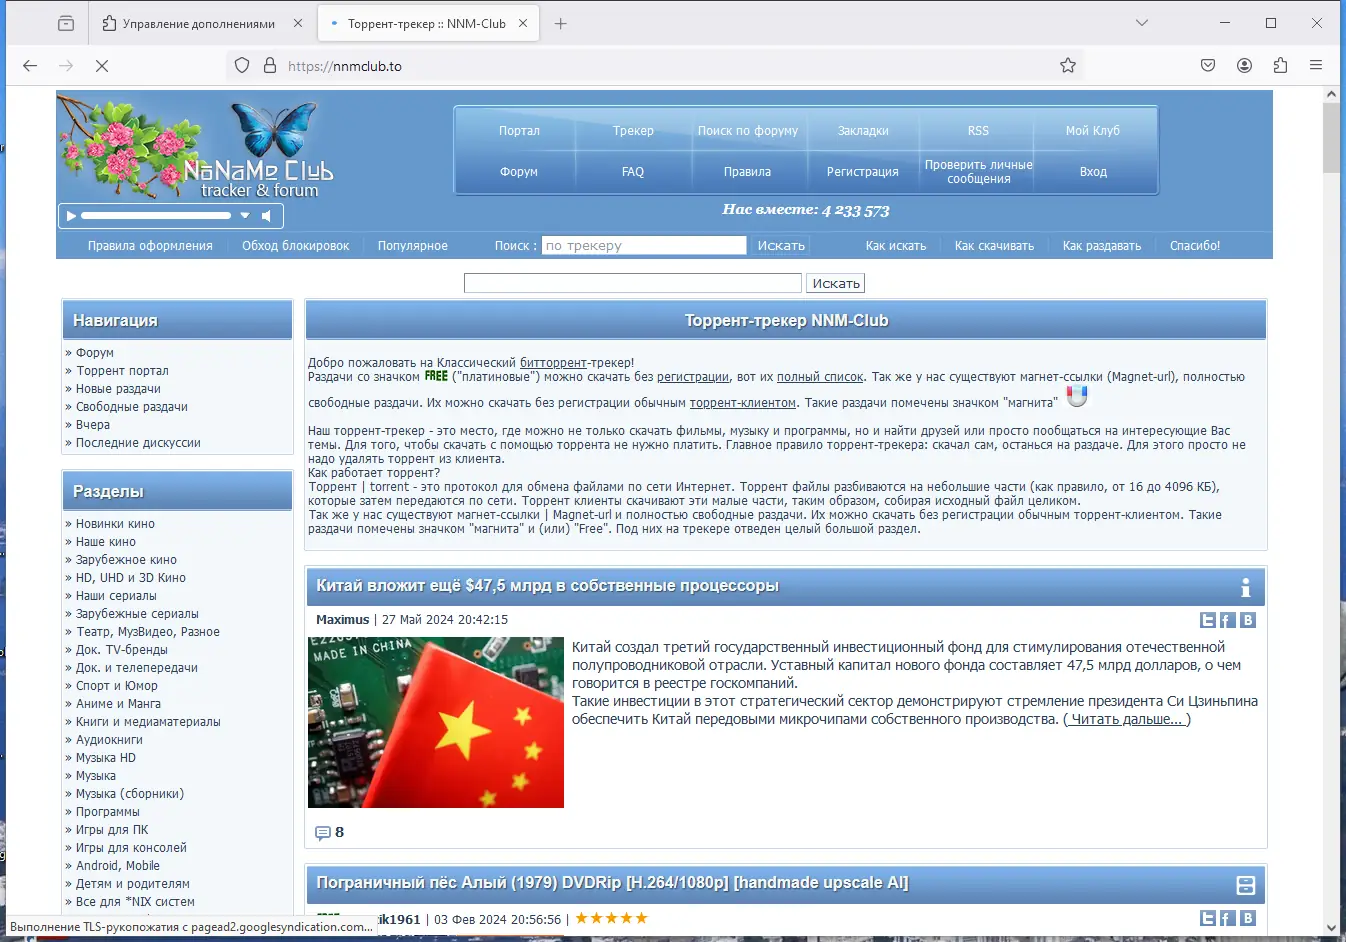
Task: Show site security padlock info
Action: 270,66
